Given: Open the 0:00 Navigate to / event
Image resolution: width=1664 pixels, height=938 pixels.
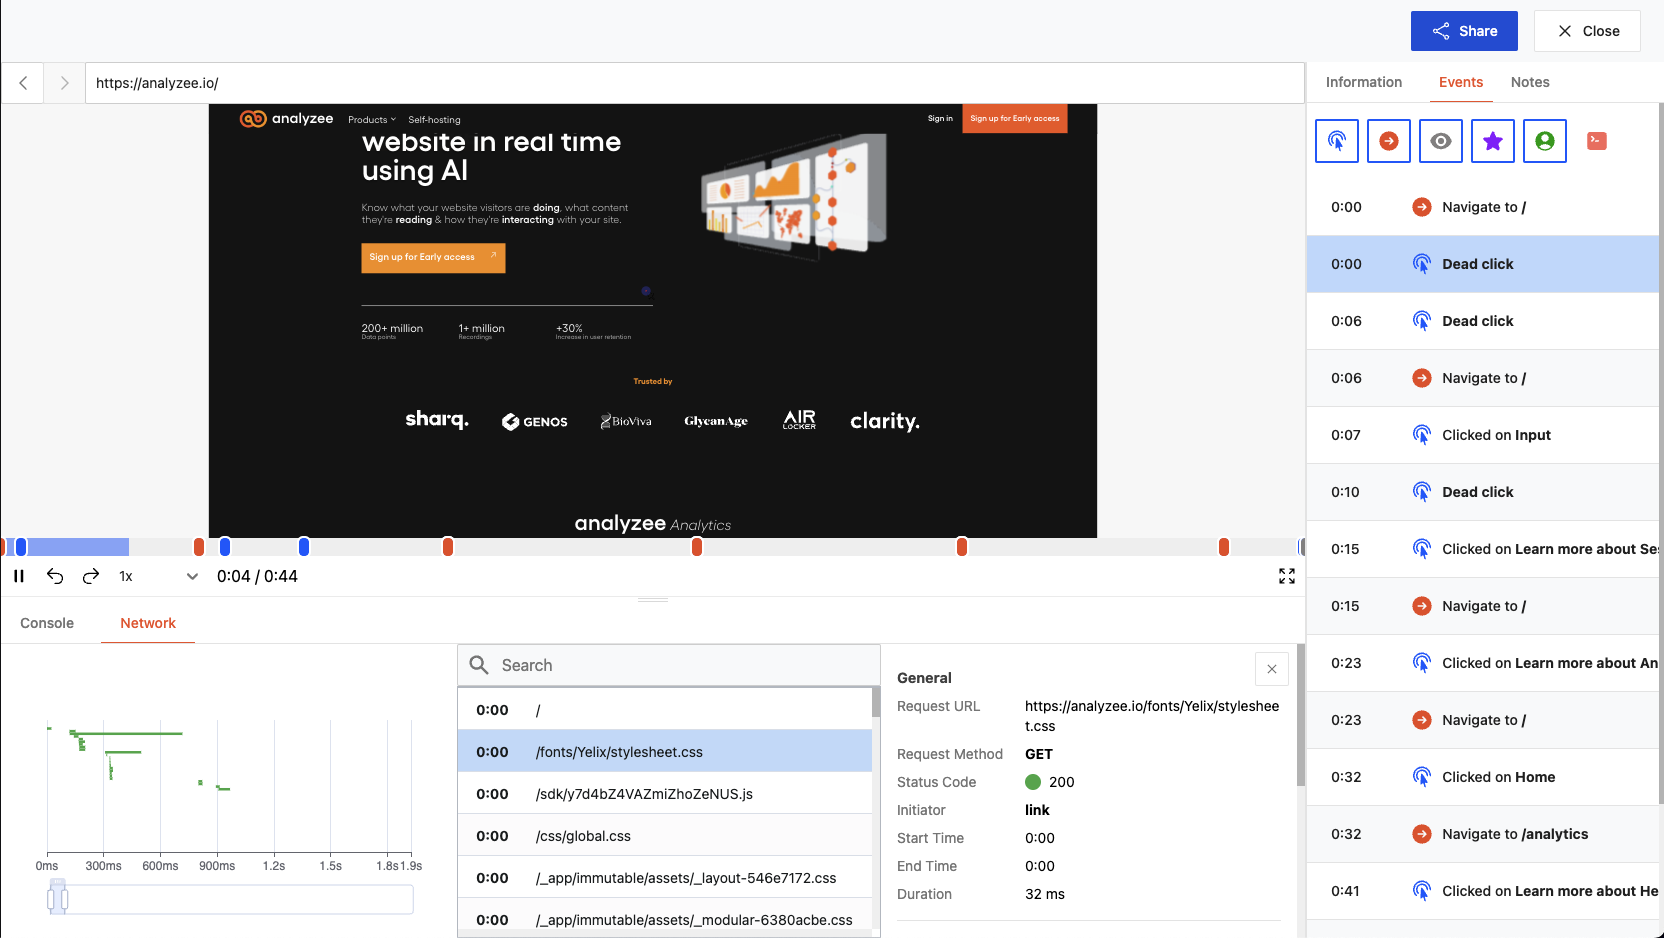Looking at the screenshot, I should pyautogui.click(x=1483, y=207).
